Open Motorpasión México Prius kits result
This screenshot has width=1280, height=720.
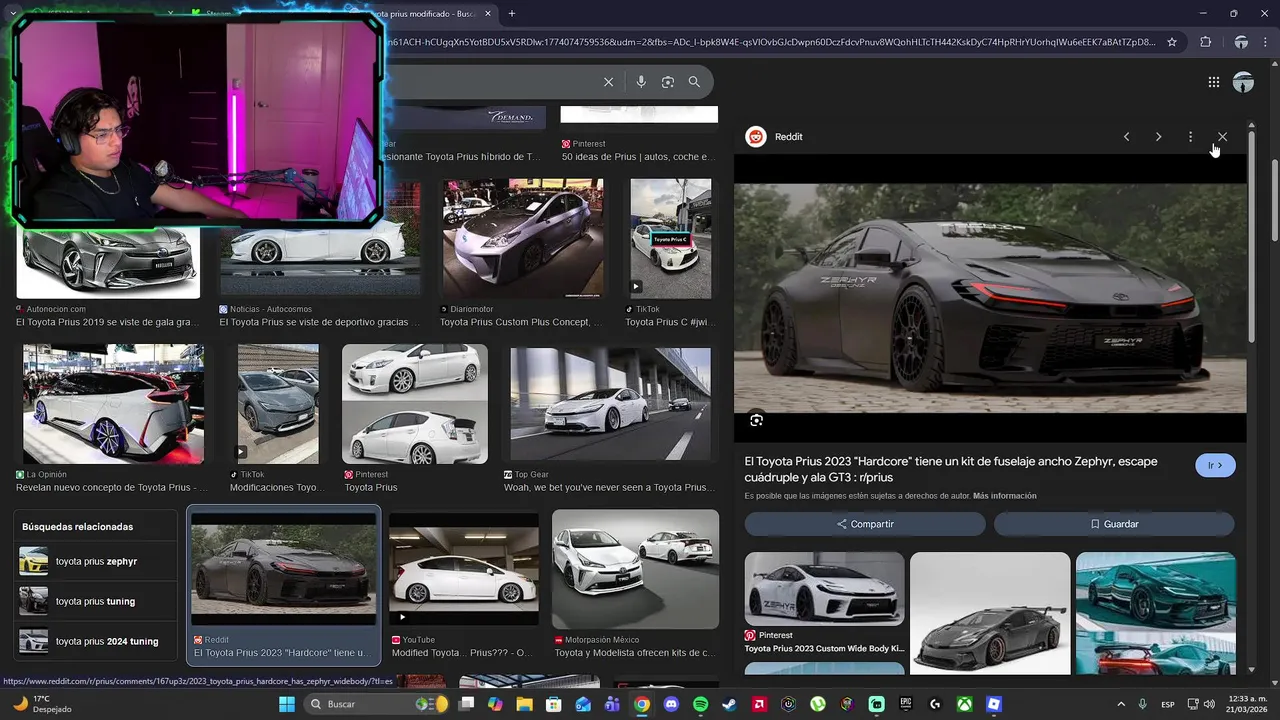[635, 568]
